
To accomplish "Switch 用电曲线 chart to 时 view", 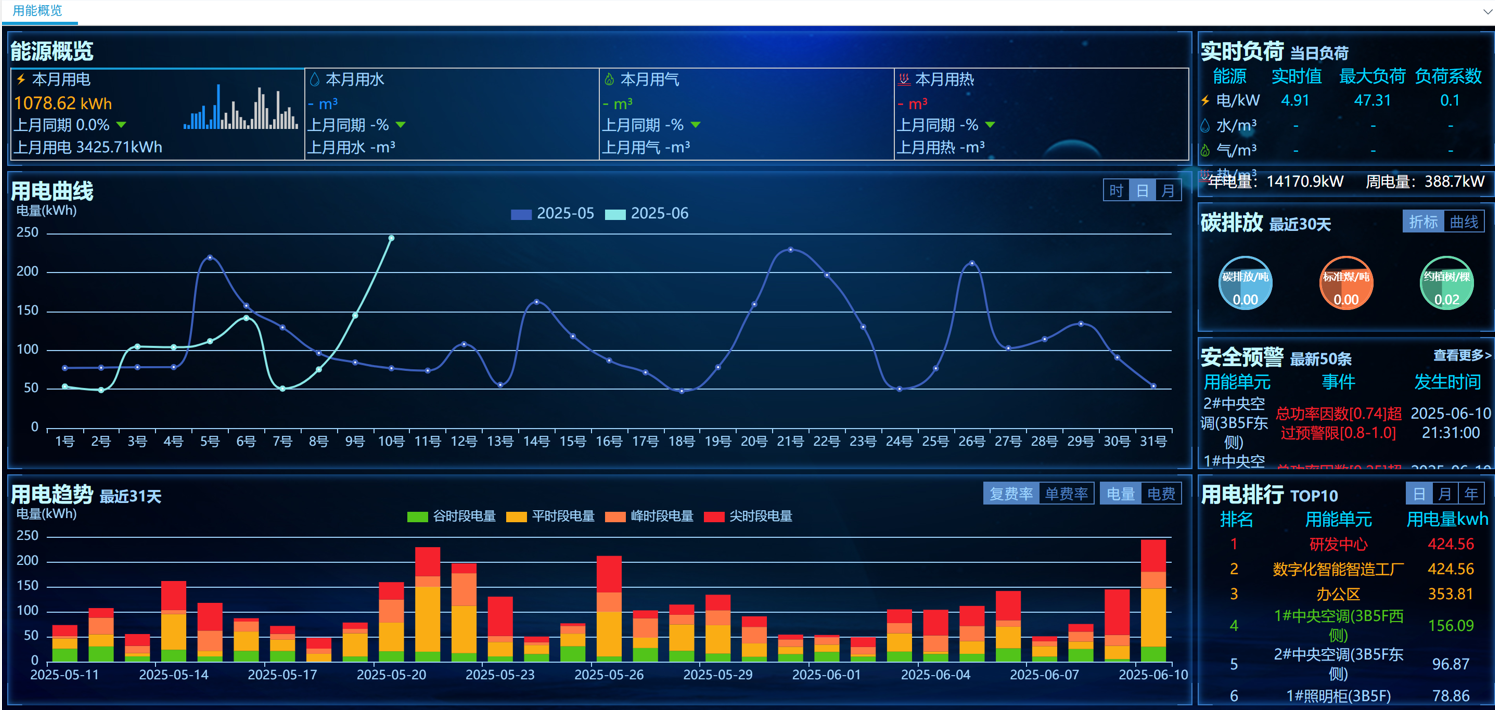I will pos(1116,191).
